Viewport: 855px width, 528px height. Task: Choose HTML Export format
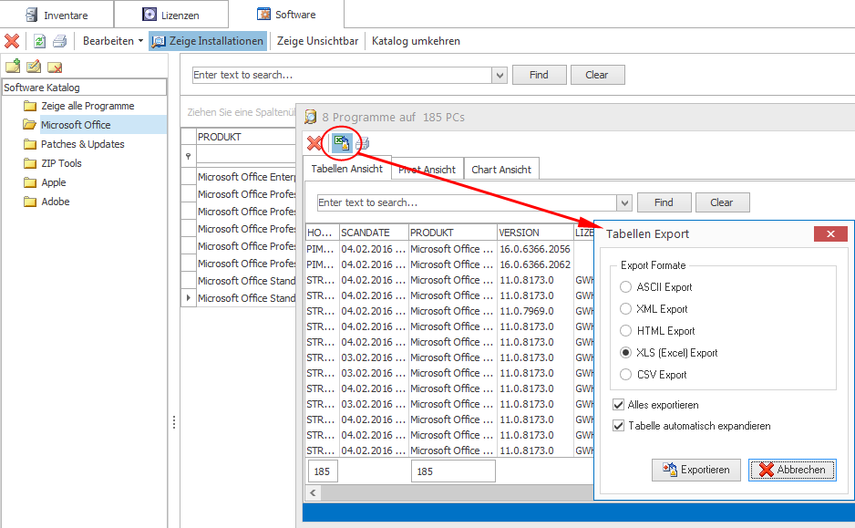[x=625, y=331]
